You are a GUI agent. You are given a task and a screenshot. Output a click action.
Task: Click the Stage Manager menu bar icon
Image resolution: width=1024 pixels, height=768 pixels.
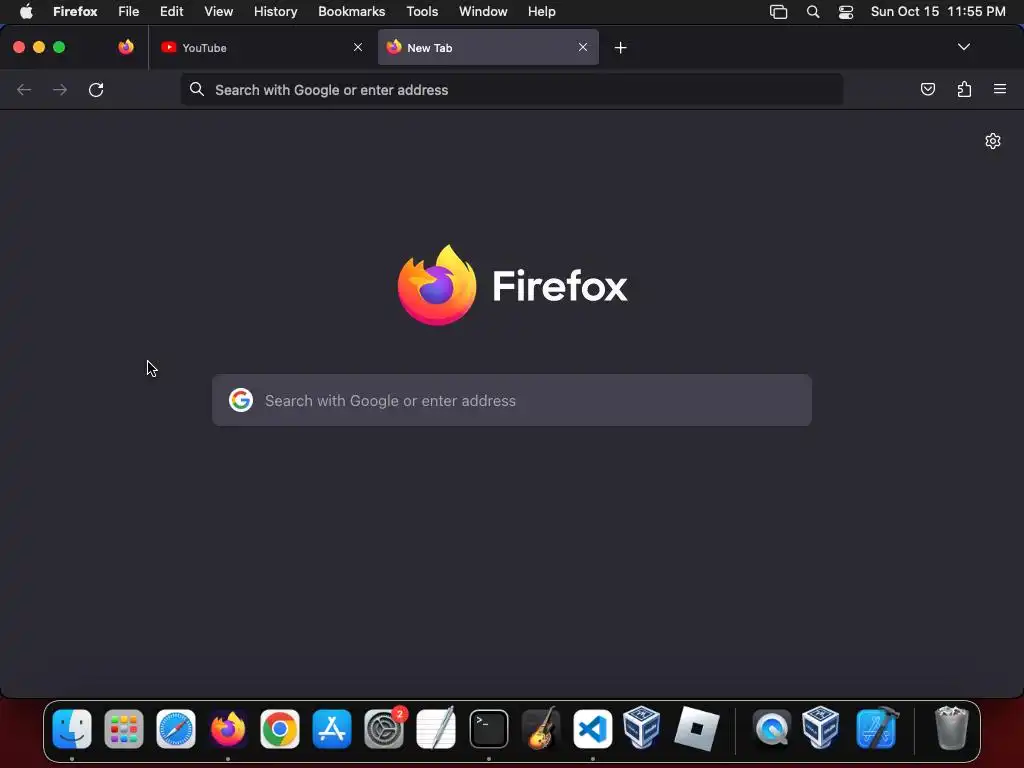click(778, 12)
